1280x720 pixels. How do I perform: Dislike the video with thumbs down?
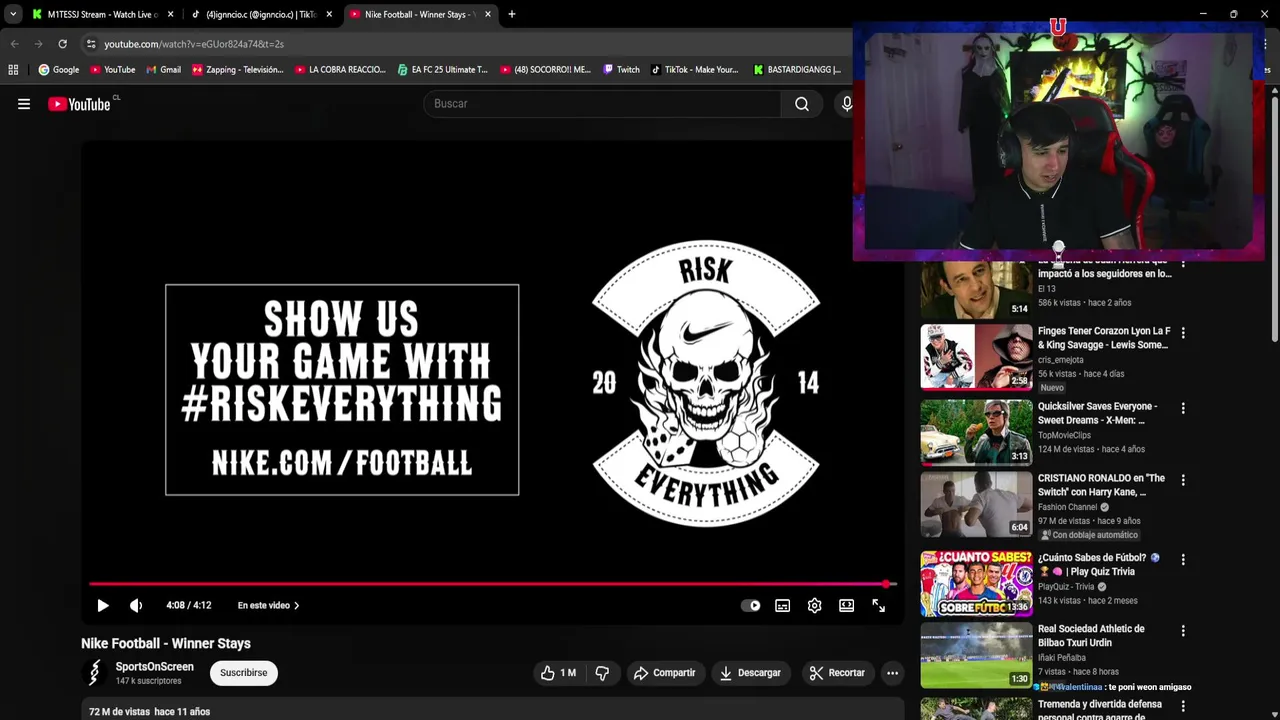coord(602,673)
